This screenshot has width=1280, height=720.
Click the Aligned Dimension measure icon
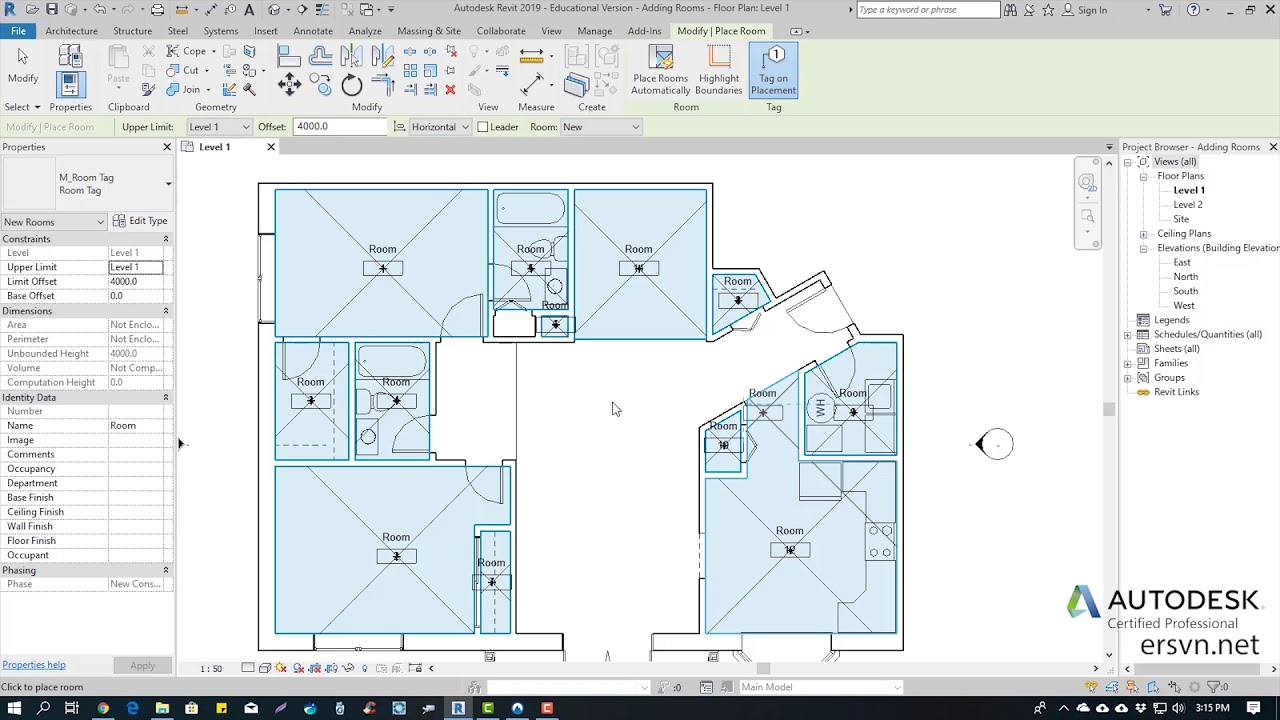532,84
